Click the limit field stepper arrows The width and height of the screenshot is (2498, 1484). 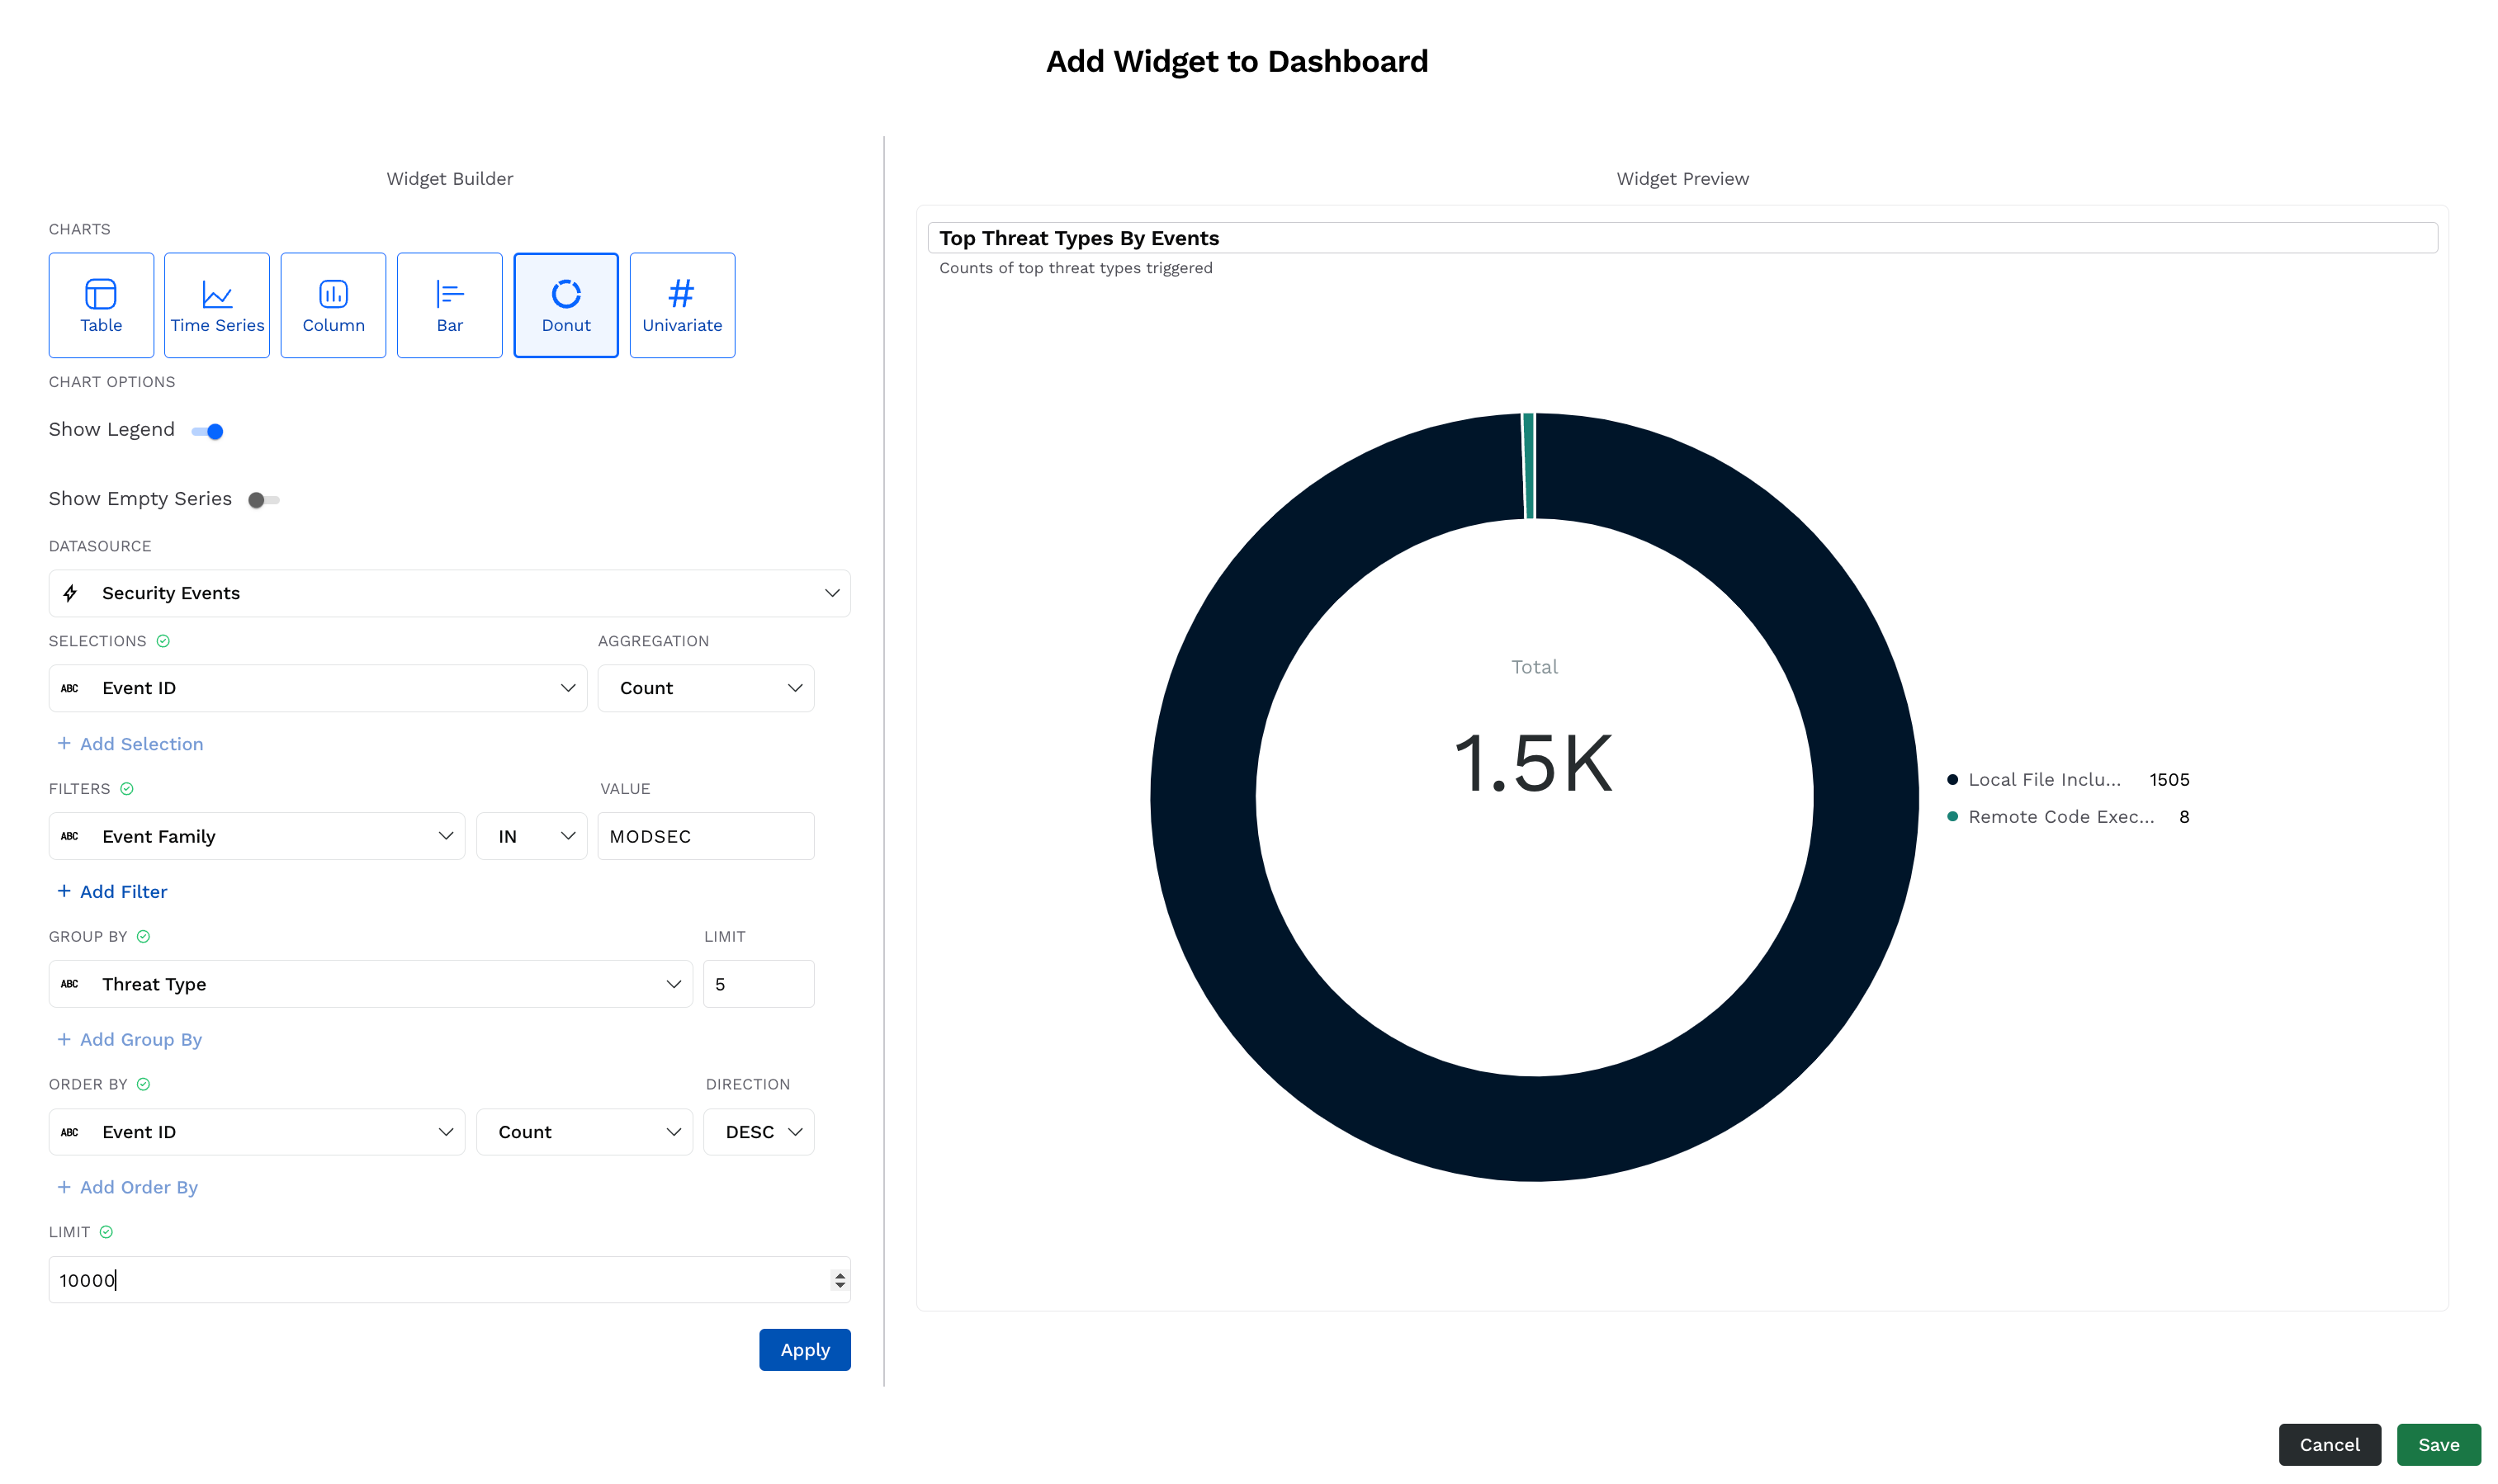point(839,1280)
